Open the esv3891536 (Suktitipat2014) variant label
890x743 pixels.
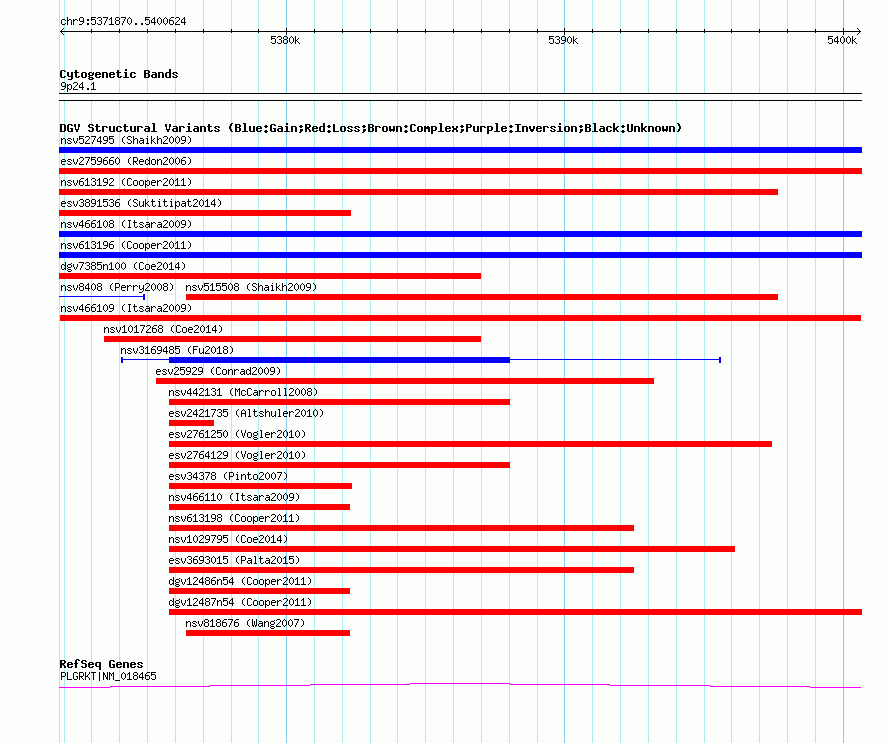pyautogui.click(x=141, y=203)
